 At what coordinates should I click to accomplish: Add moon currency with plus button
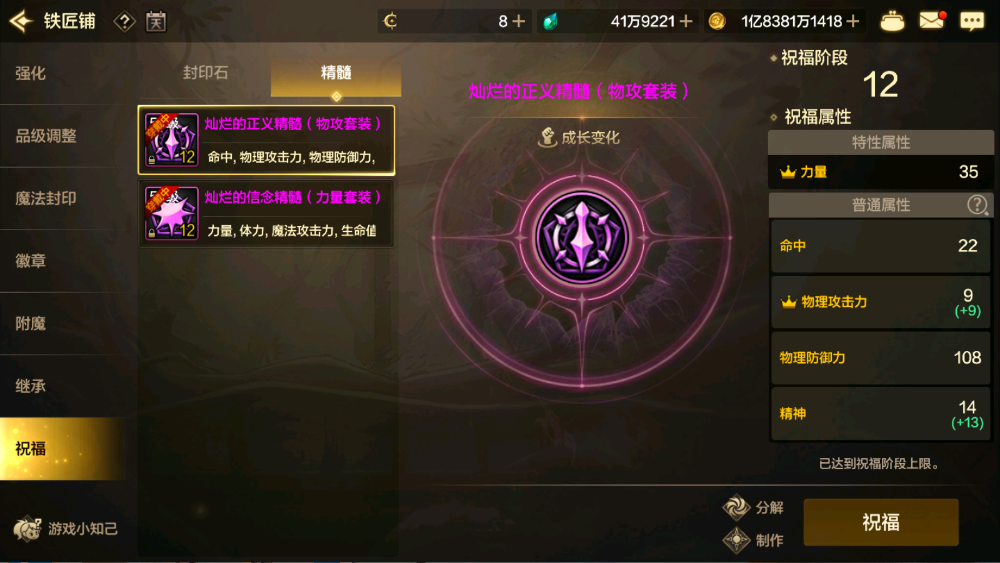(519, 22)
